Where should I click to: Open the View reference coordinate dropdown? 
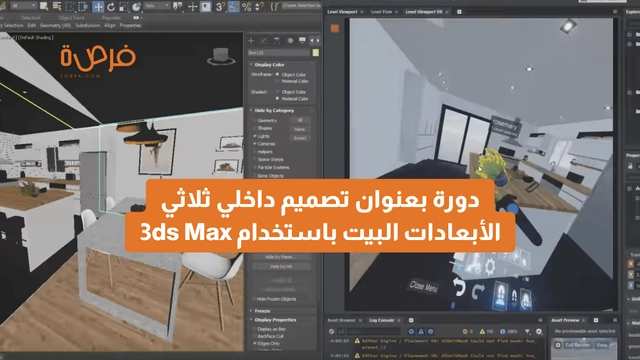point(157,6)
